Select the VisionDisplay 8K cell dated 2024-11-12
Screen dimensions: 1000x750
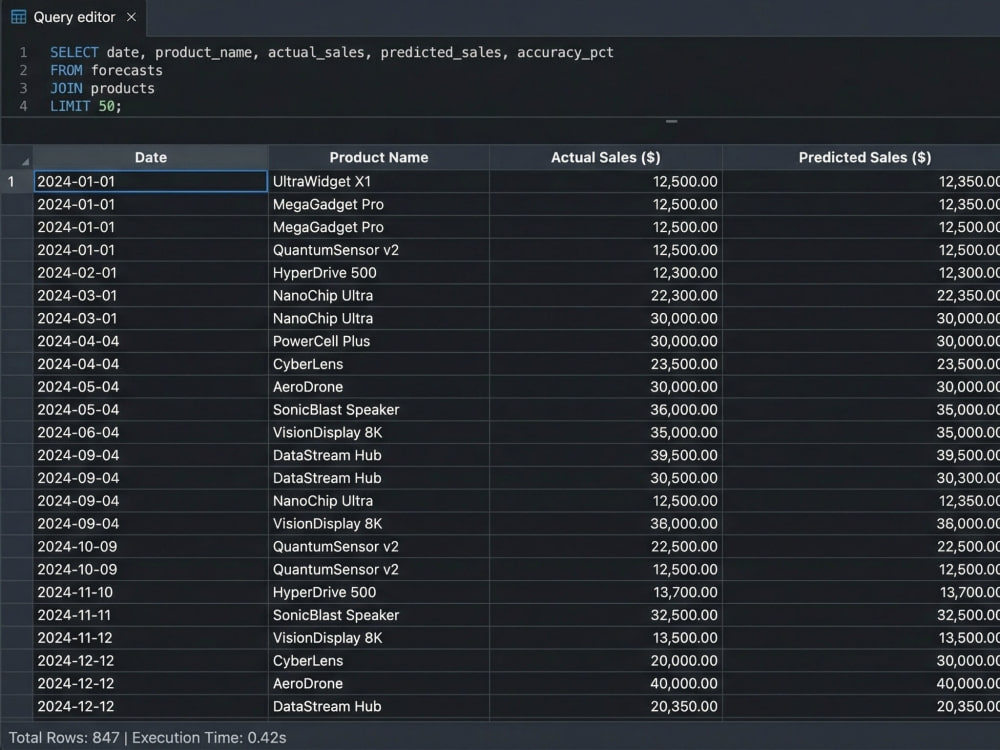[x=379, y=638]
